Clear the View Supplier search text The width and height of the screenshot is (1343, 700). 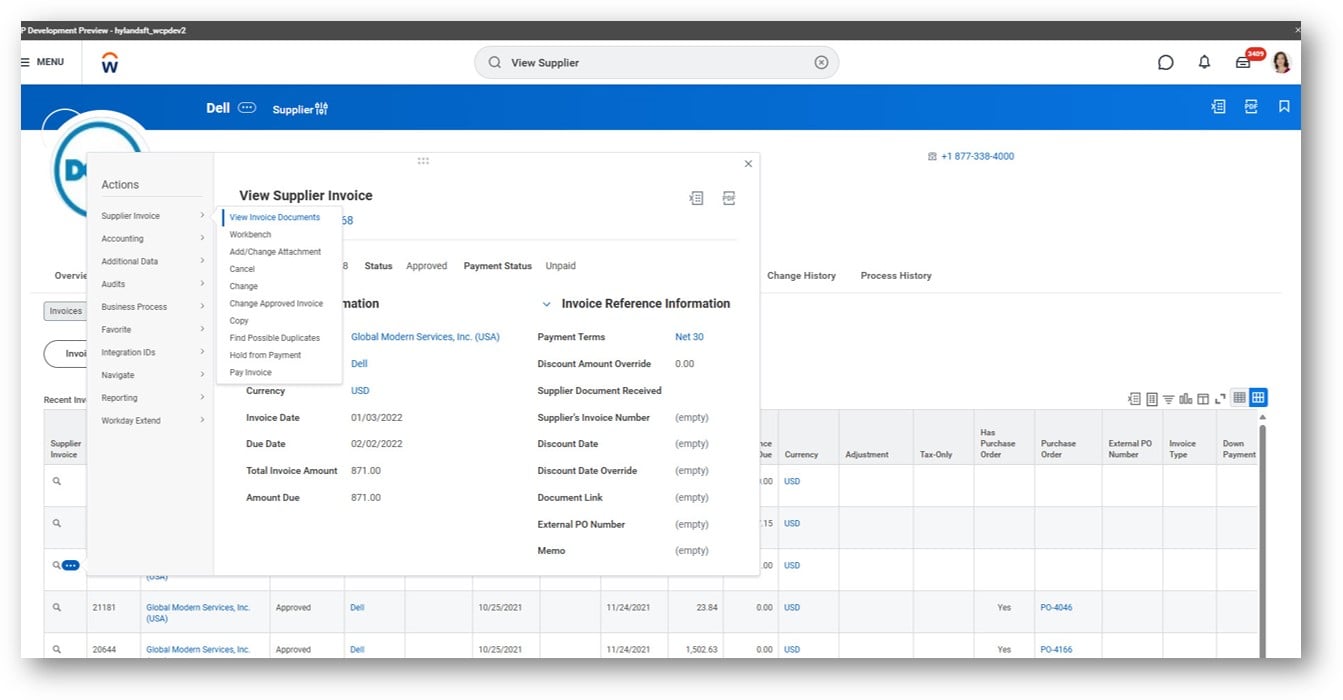821,62
